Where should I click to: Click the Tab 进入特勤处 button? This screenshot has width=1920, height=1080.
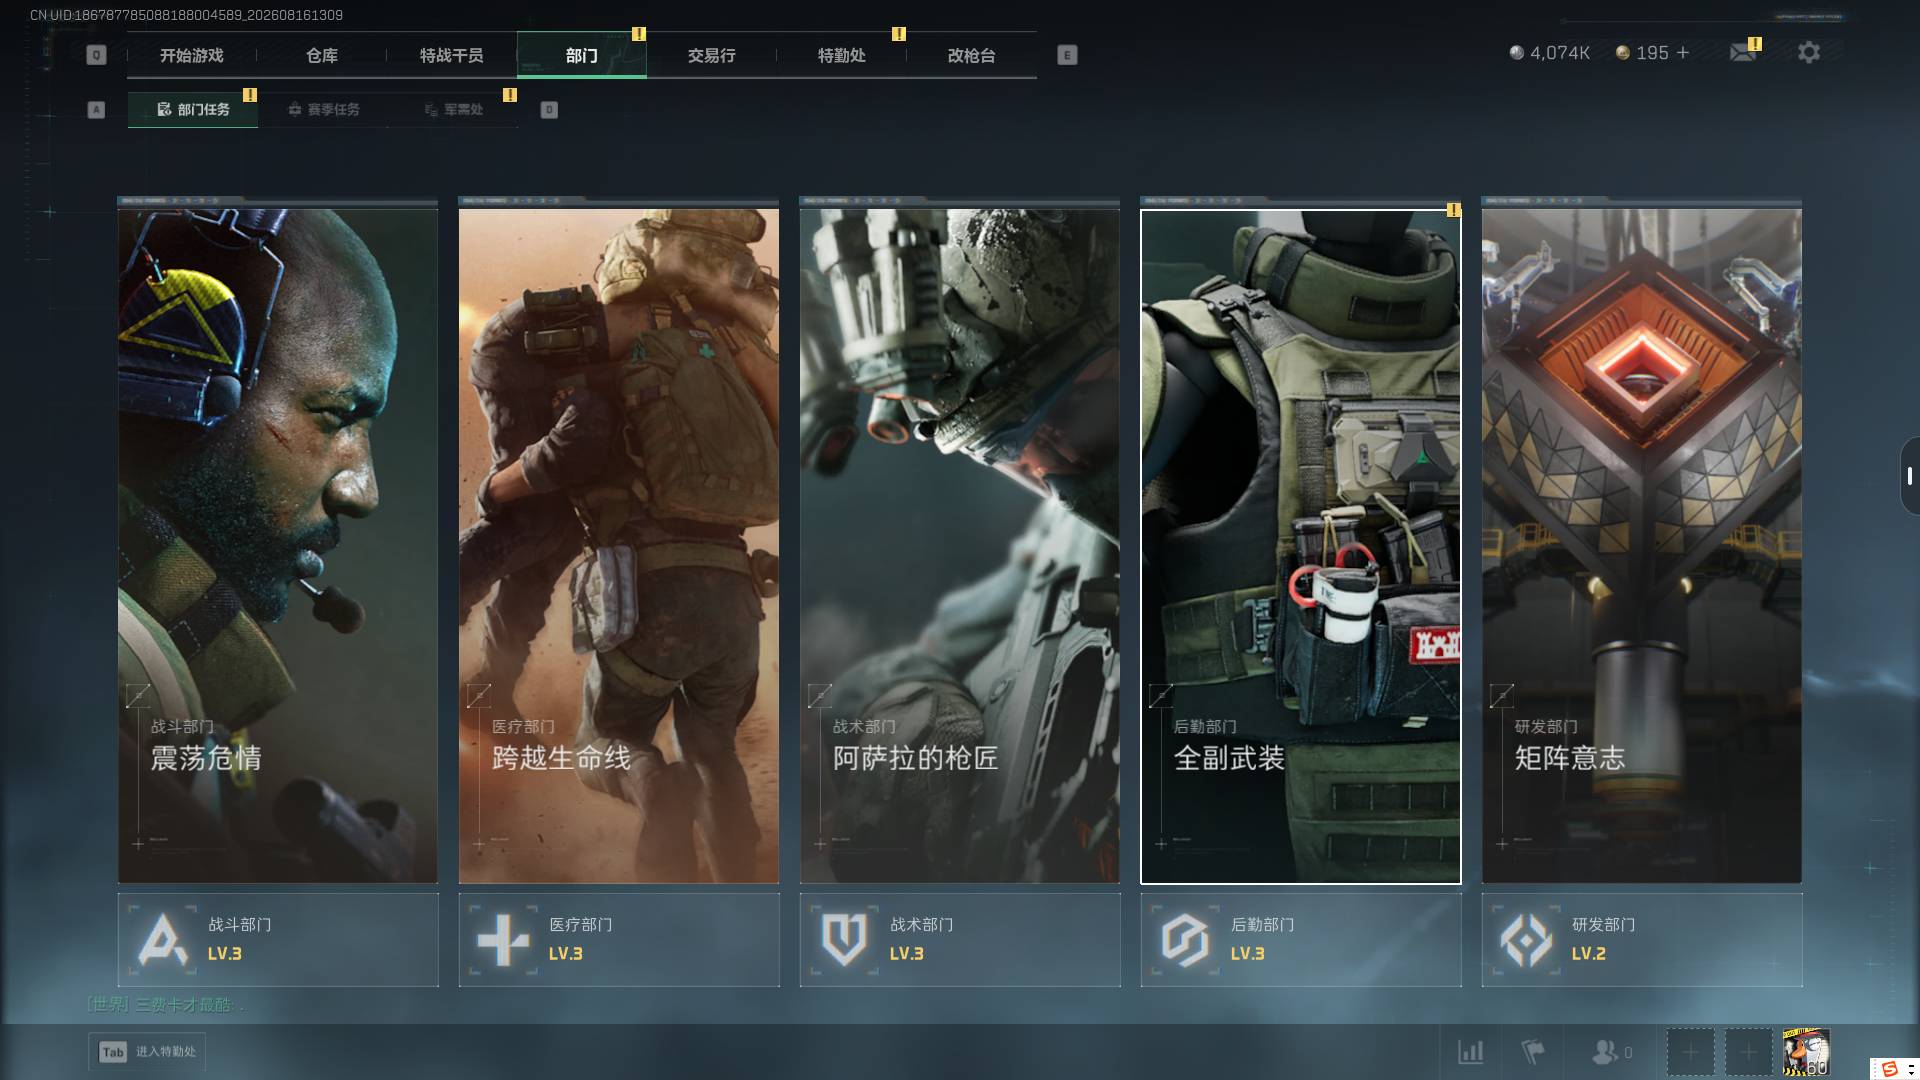click(148, 1052)
